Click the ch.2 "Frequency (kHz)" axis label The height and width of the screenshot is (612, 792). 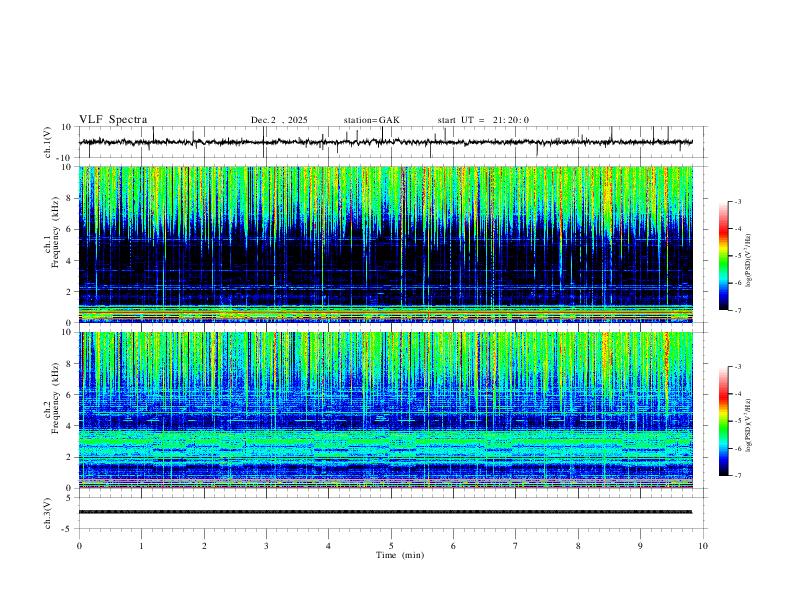pos(55,398)
